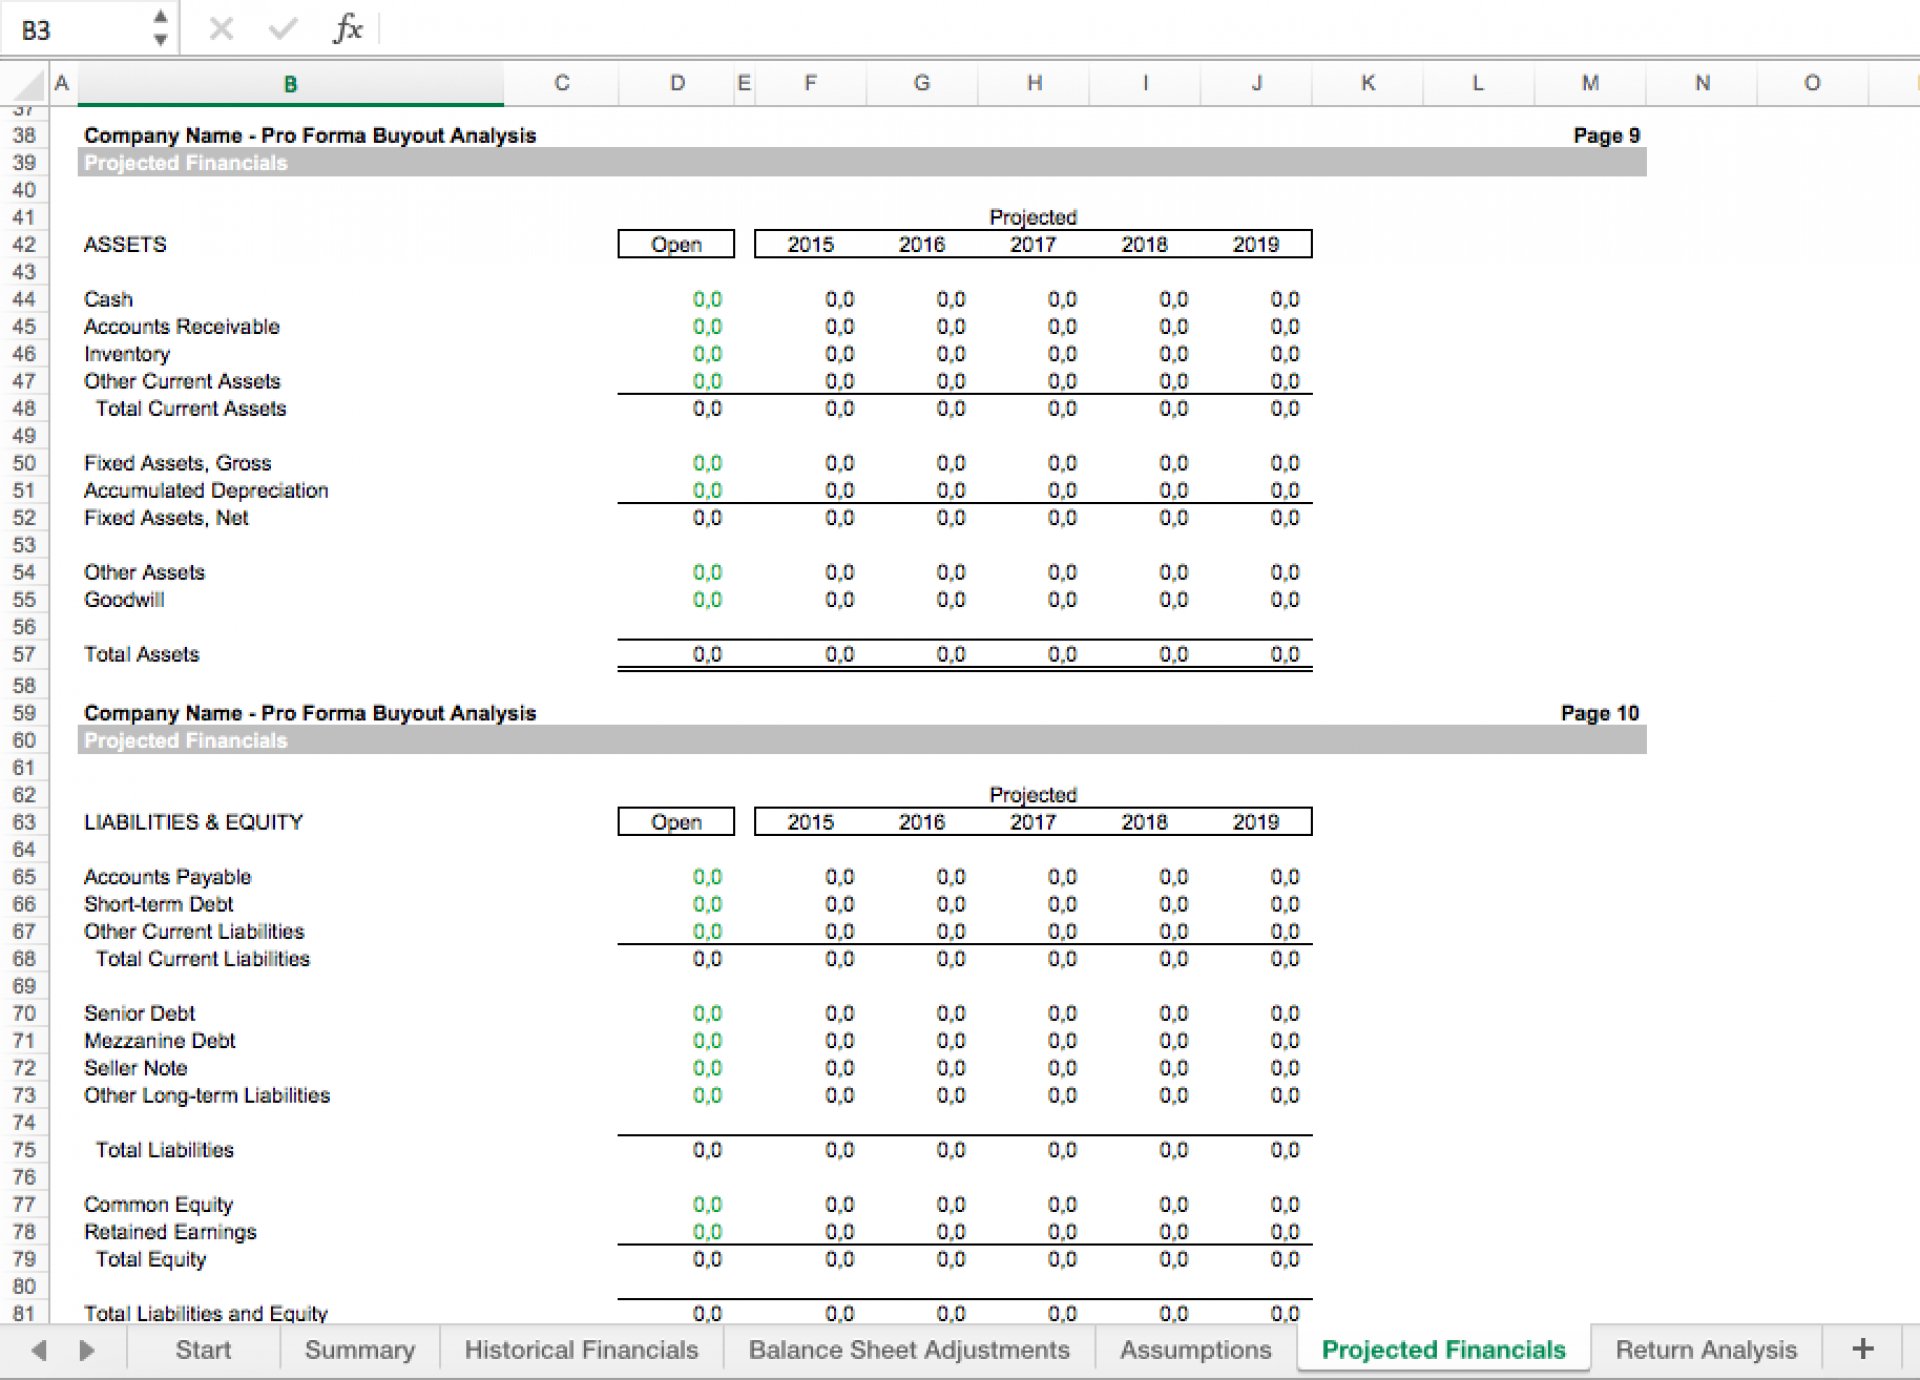The height and width of the screenshot is (1380, 1920).
Task: Switch to the Start sheet tab
Action: click(x=203, y=1349)
